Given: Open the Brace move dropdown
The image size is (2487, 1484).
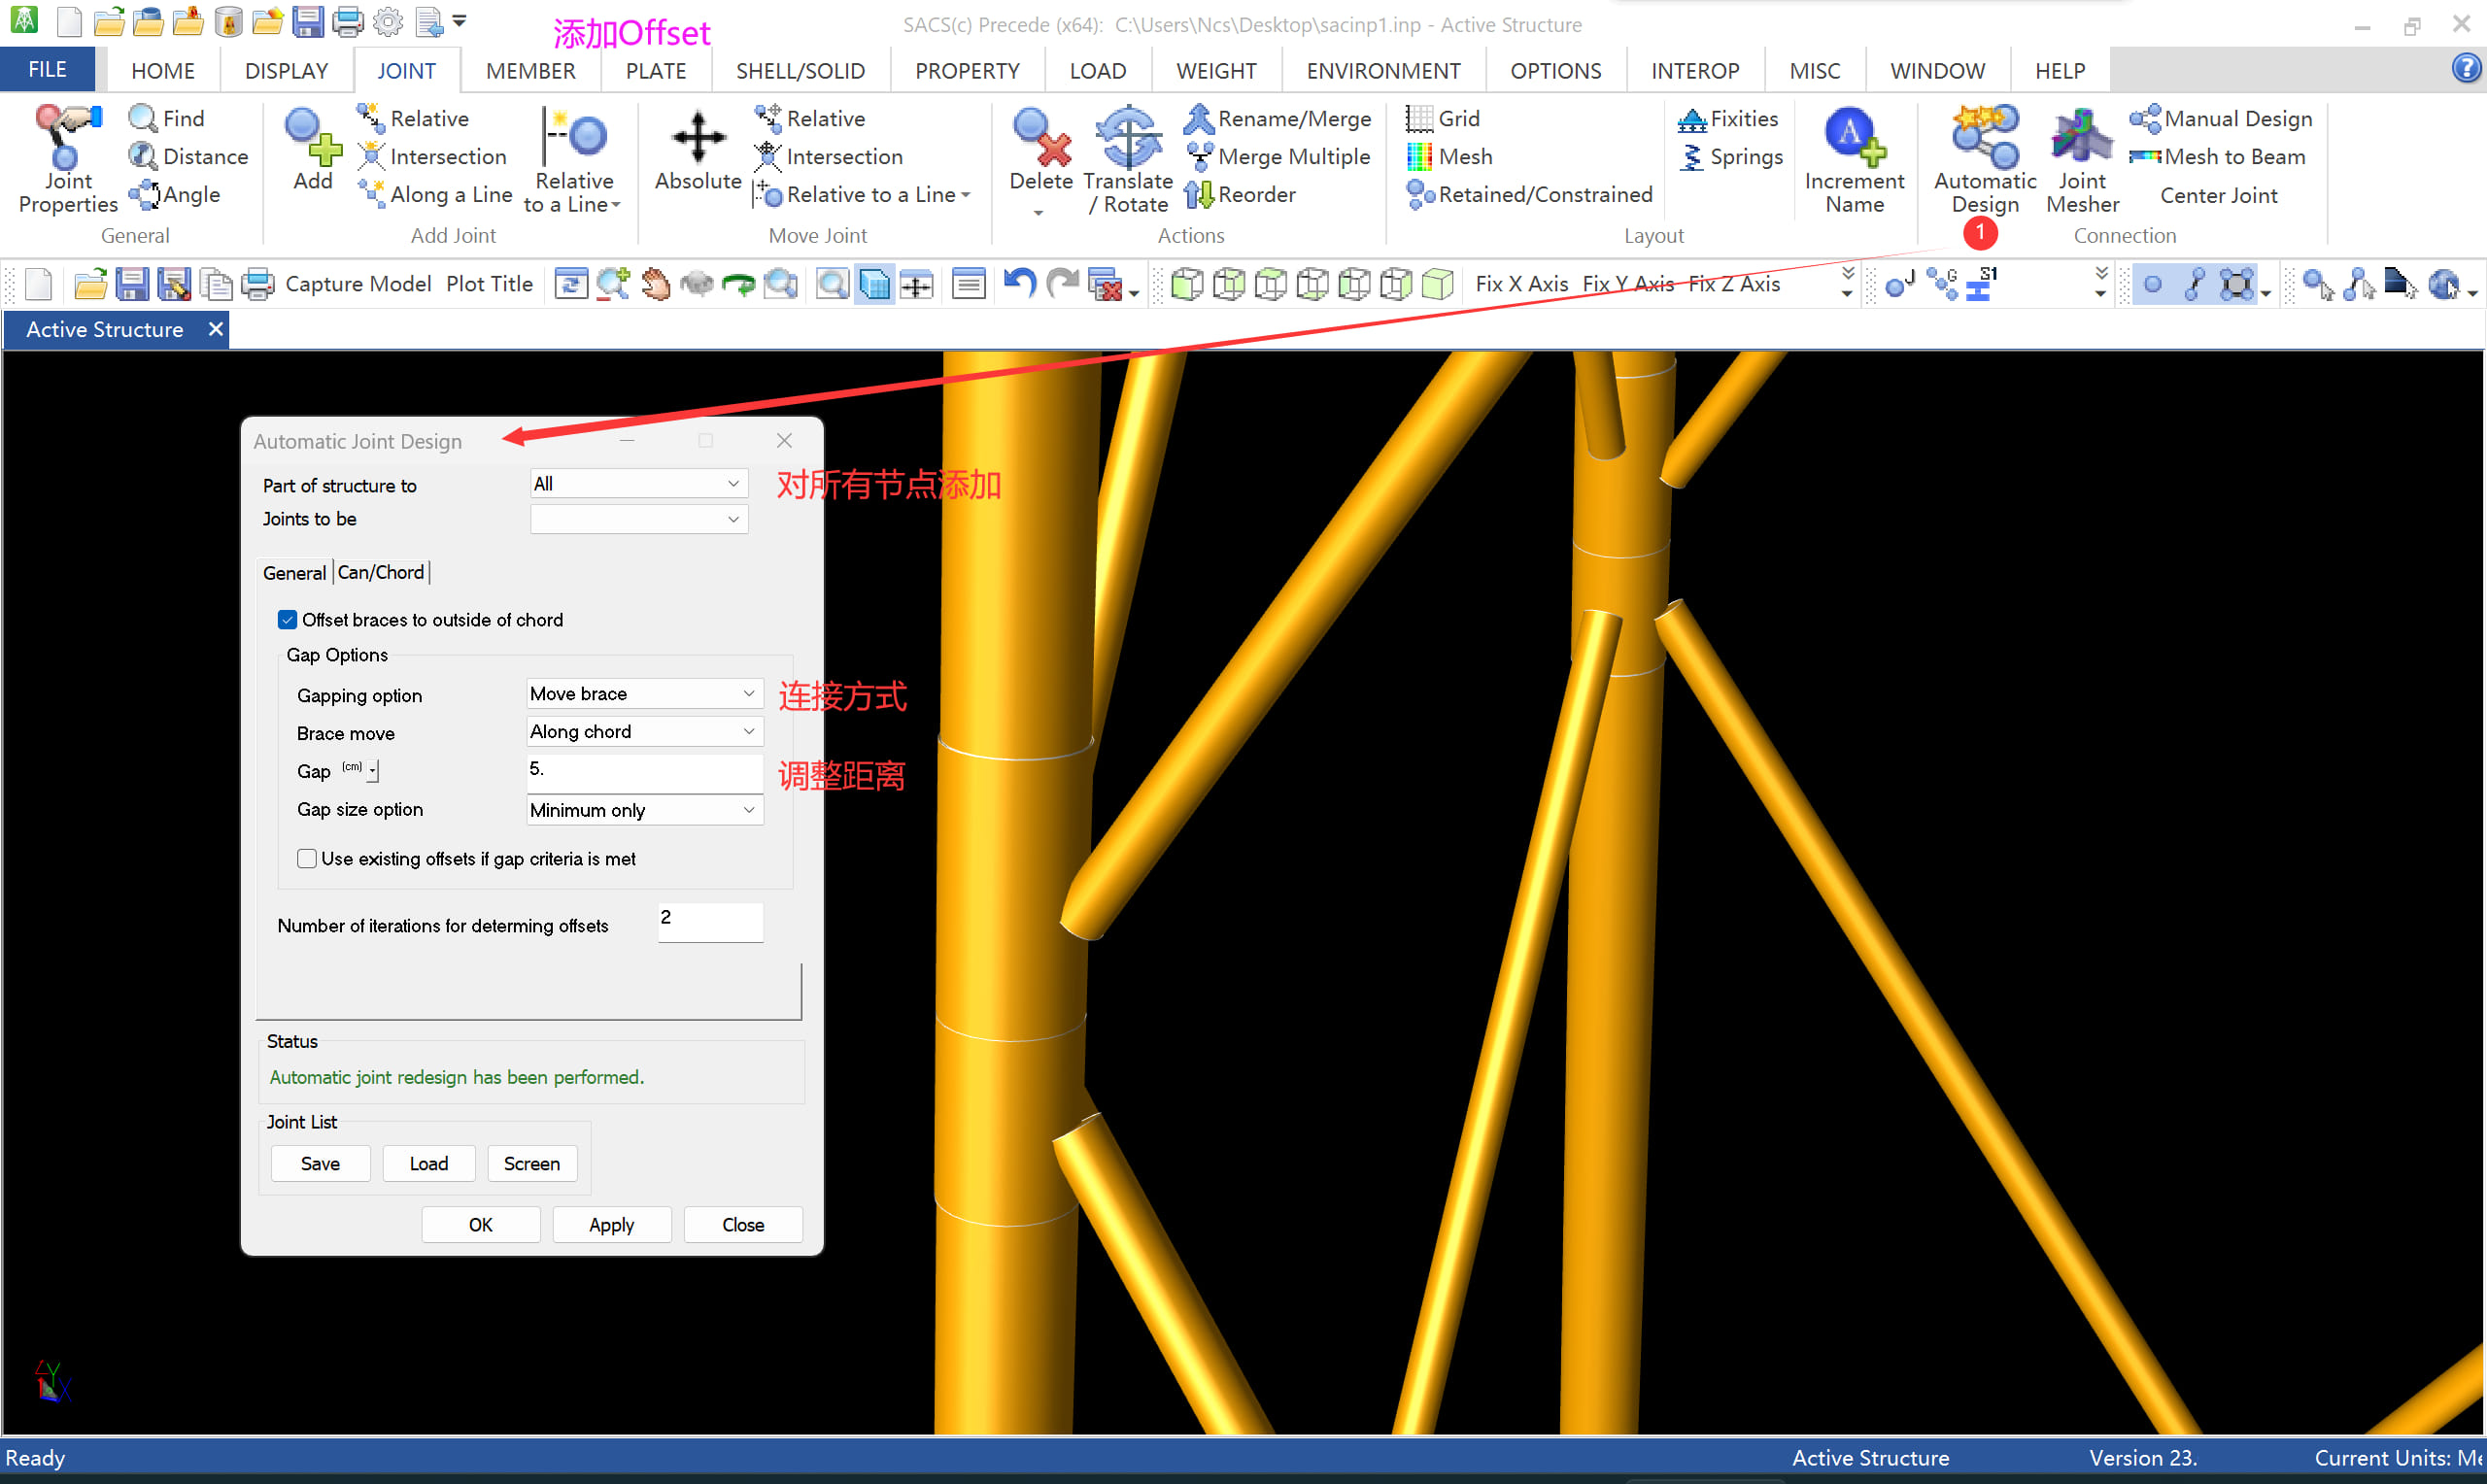Looking at the screenshot, I should coord(748,732).
